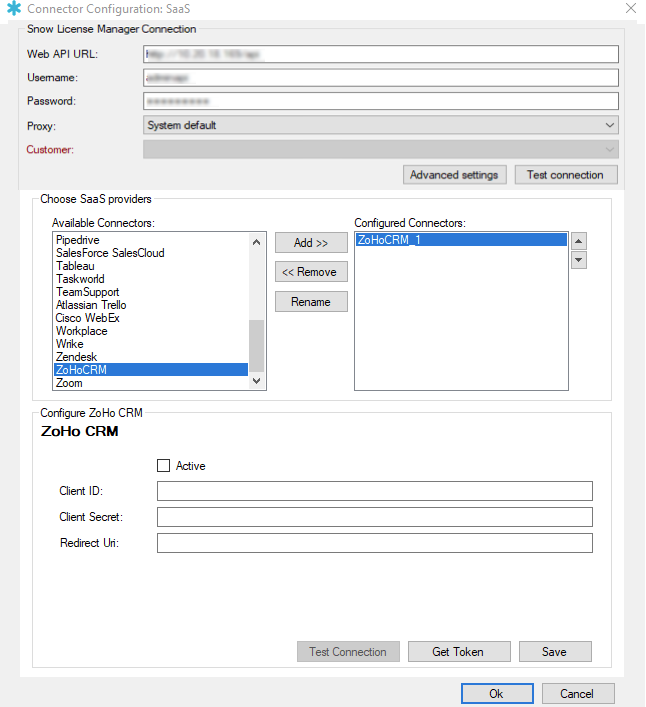Image resolution: width=646 pixels, height=707 pixels.
Task: Open the Customer dropdown
Action: (380, 149)
